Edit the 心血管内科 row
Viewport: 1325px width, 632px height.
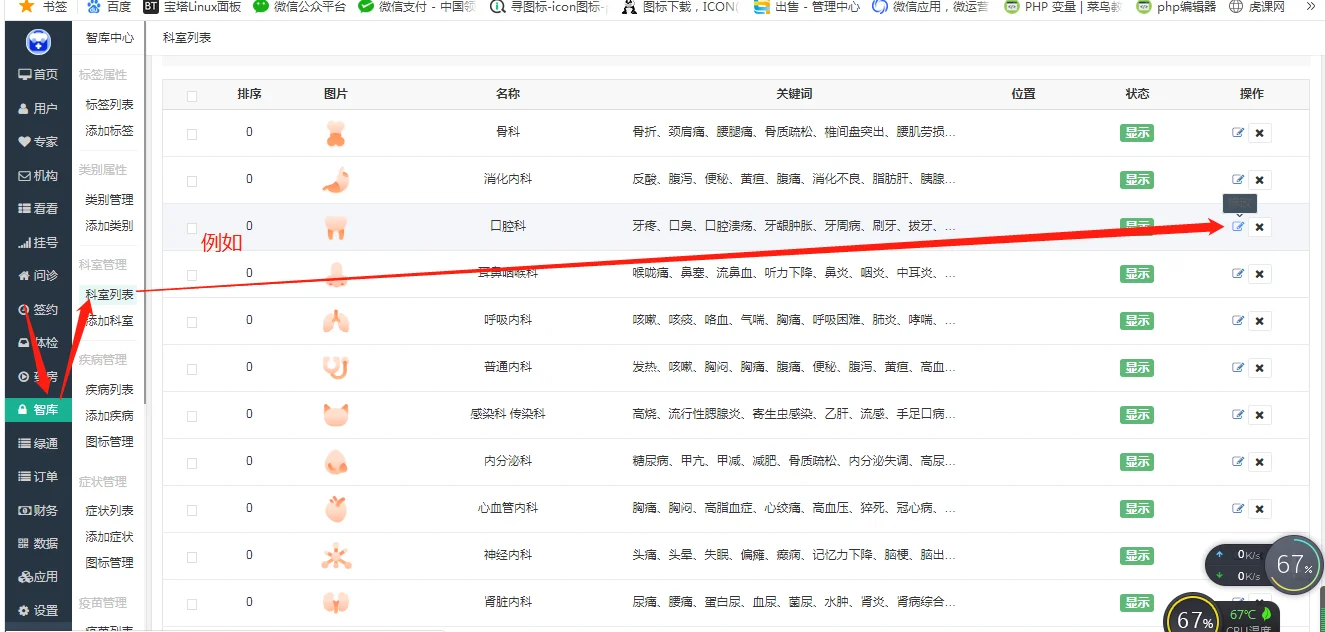pos(1238,509)
